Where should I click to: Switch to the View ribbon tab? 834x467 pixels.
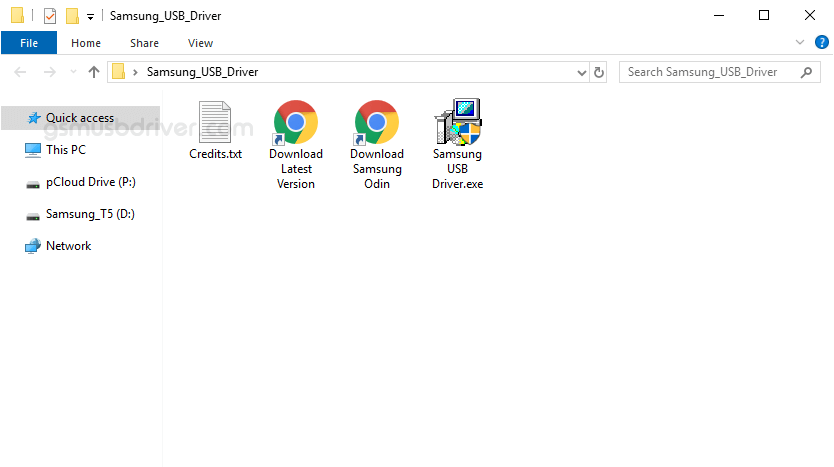[x=200, y=43]
